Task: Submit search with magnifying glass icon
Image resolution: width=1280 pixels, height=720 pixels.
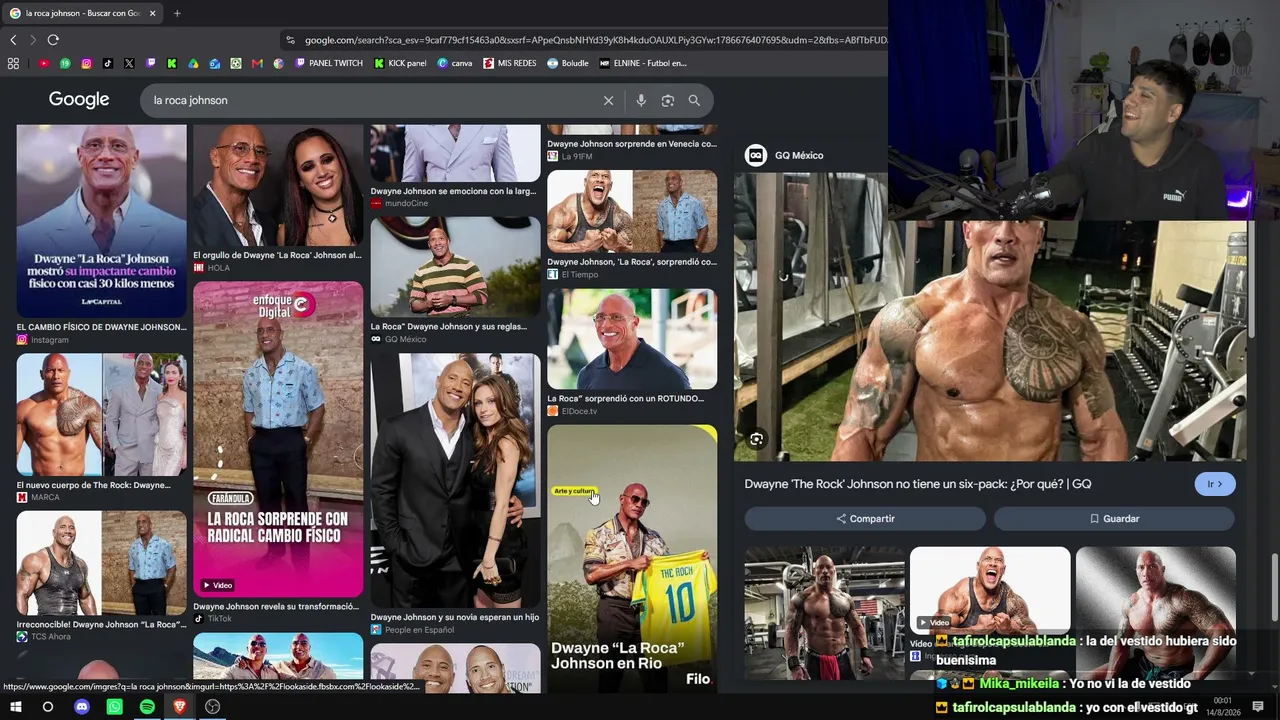Action: point(694,100)
